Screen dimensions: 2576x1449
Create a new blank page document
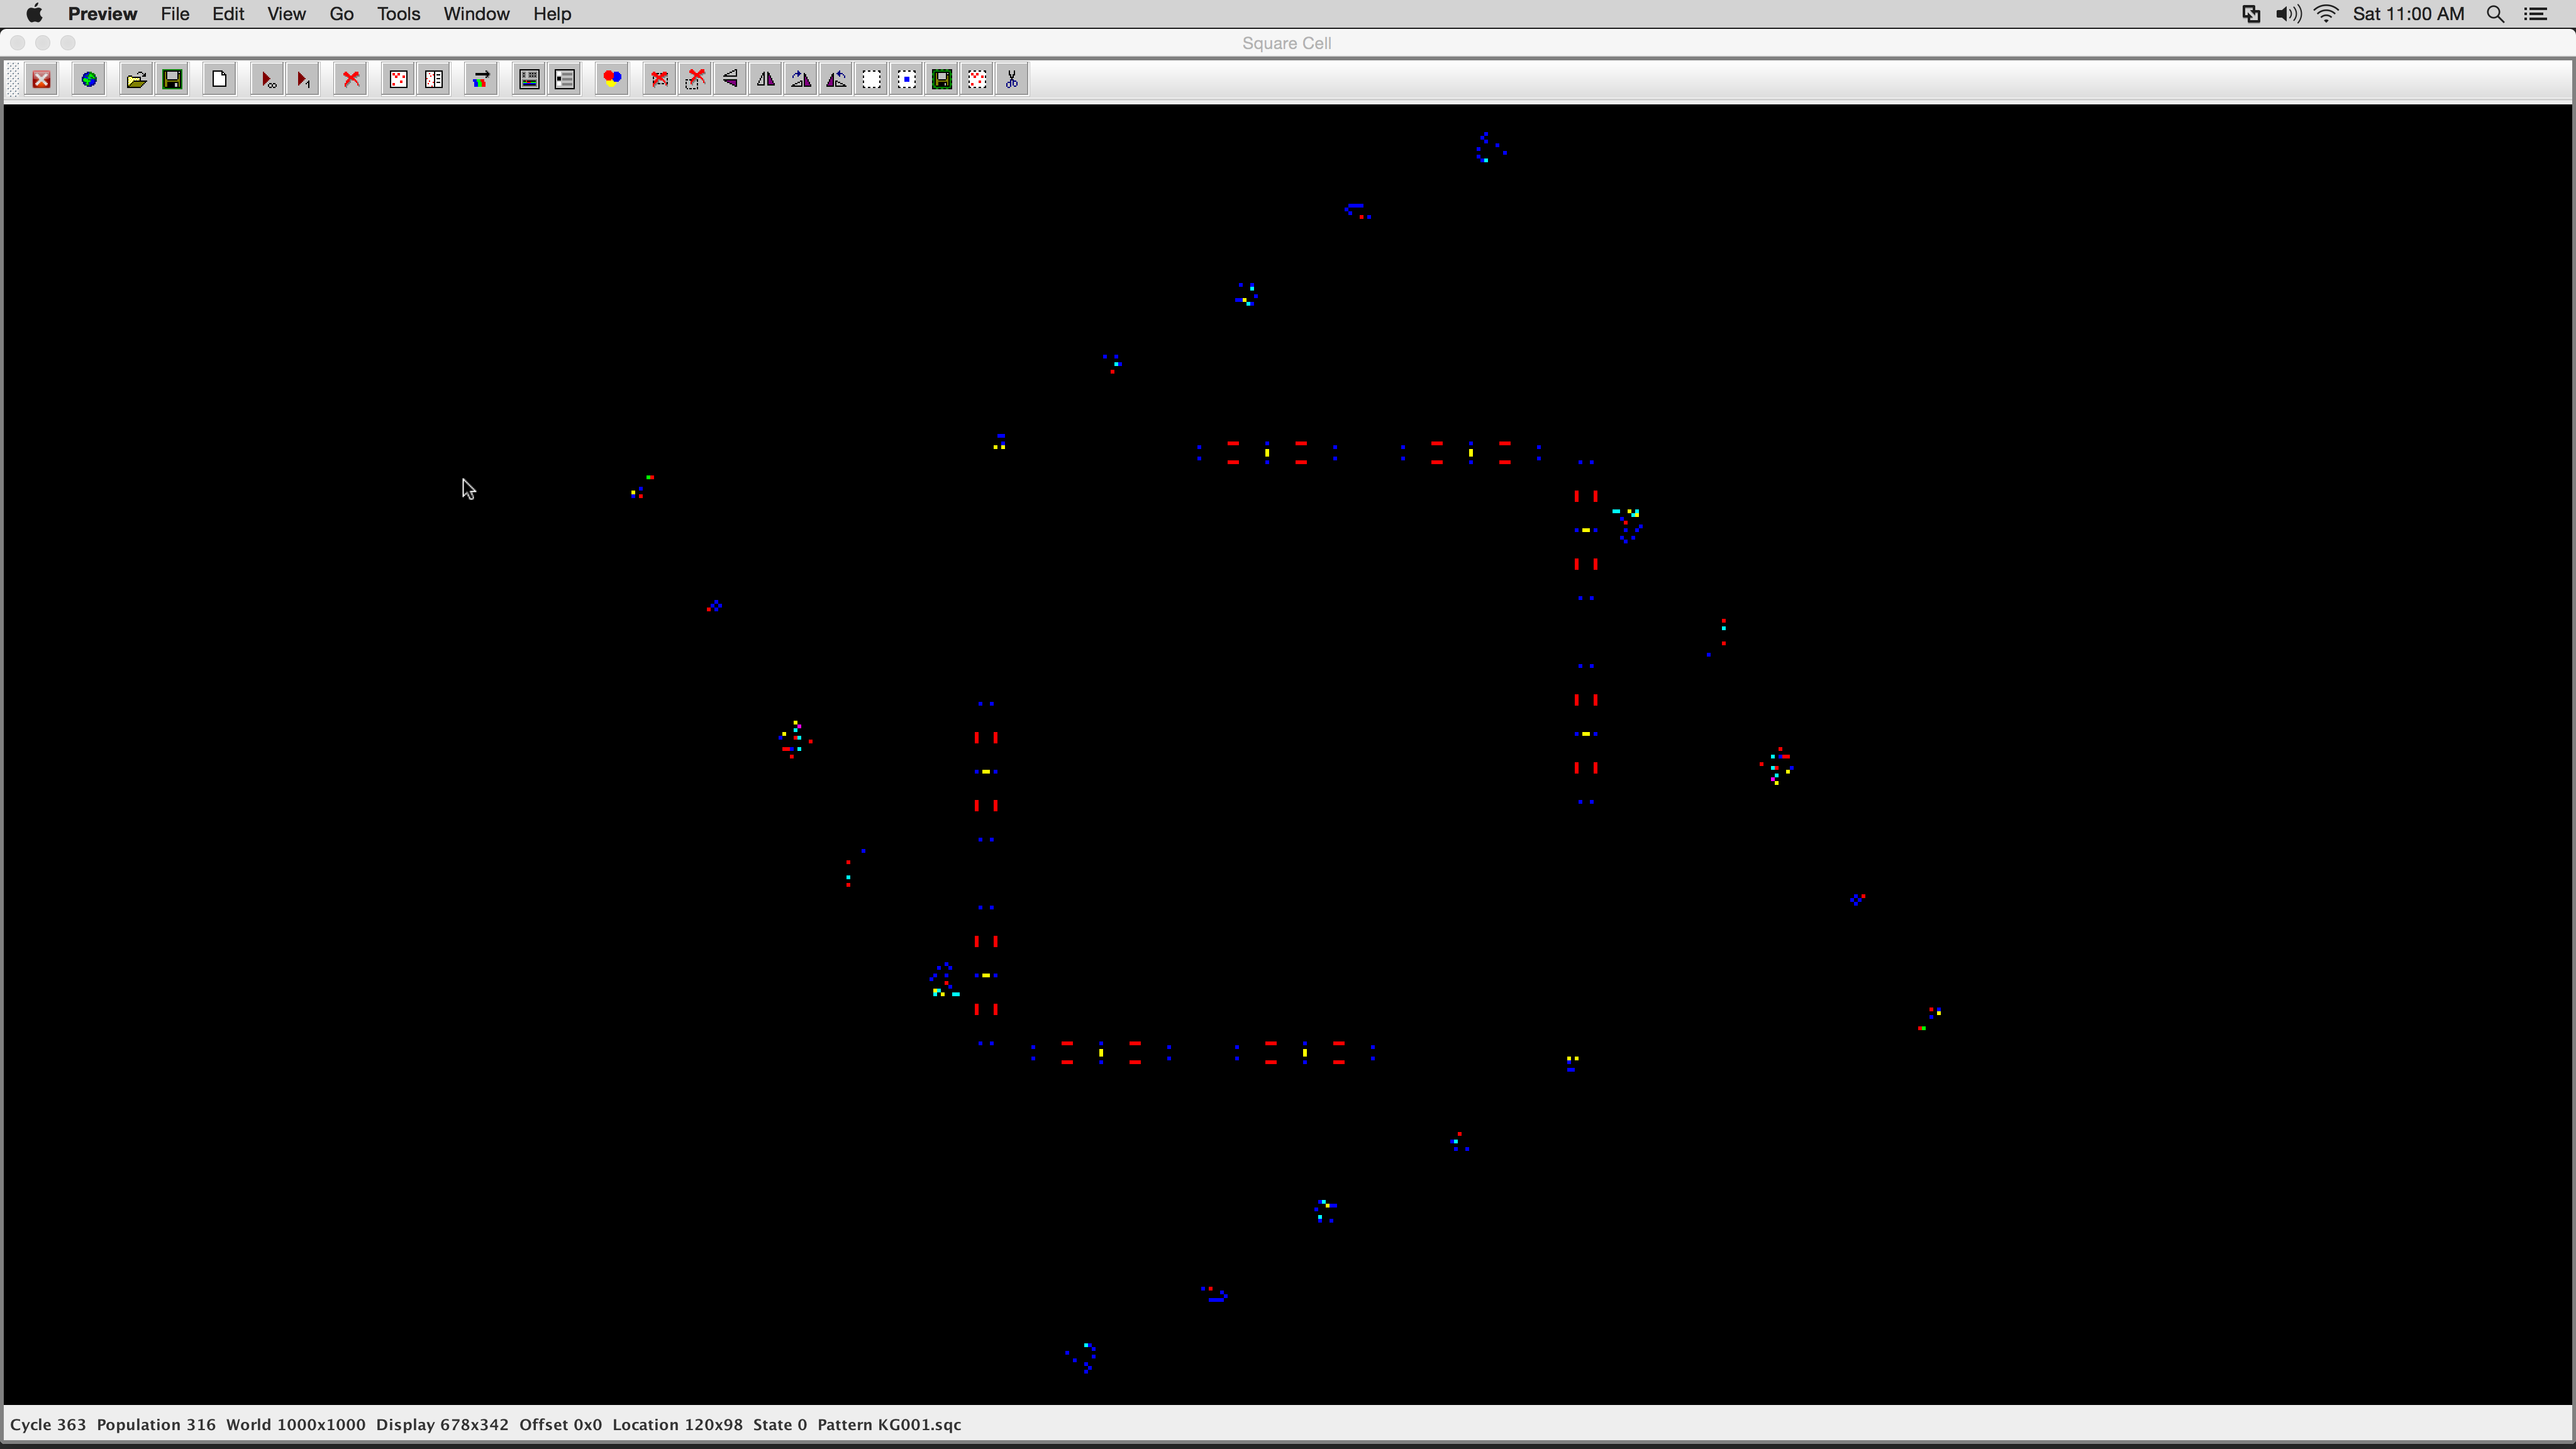[x=220, y=80]
